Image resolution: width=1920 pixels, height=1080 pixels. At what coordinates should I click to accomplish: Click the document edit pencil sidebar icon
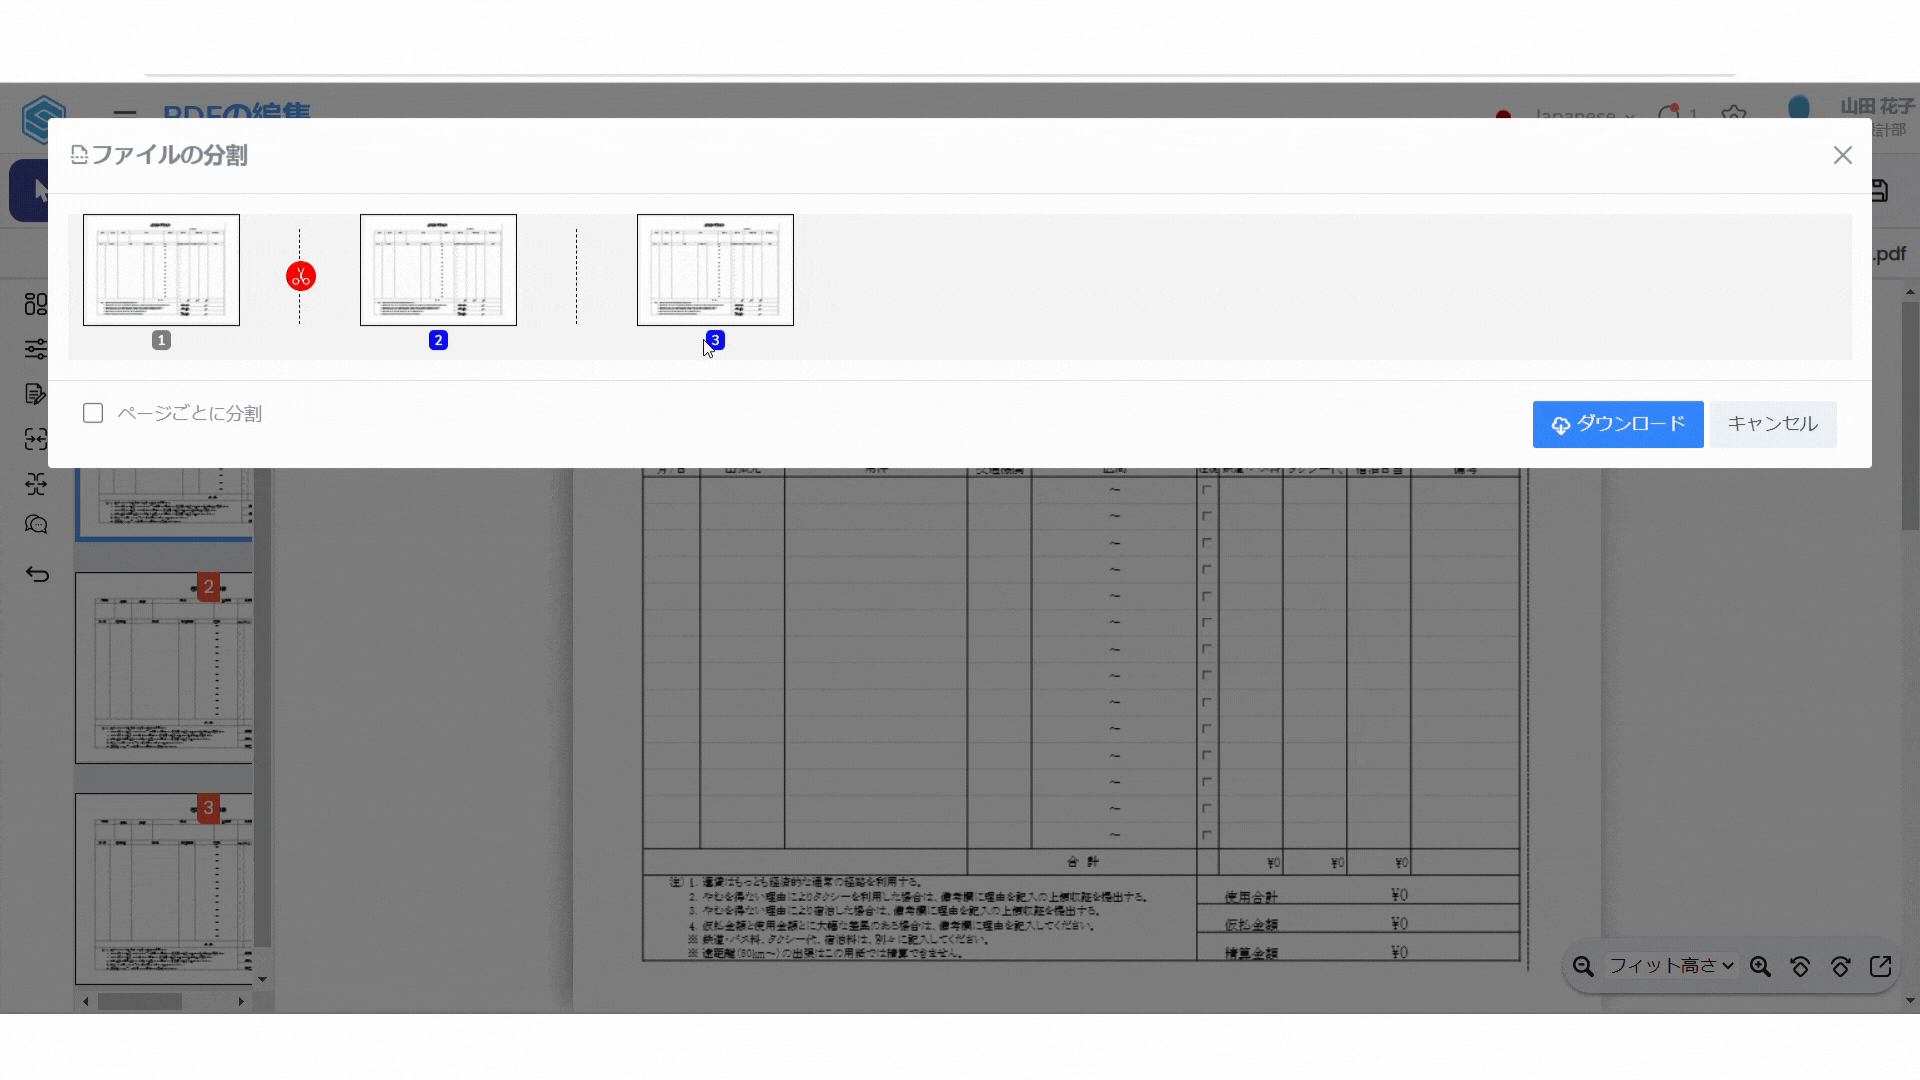(x=36, y=394)
